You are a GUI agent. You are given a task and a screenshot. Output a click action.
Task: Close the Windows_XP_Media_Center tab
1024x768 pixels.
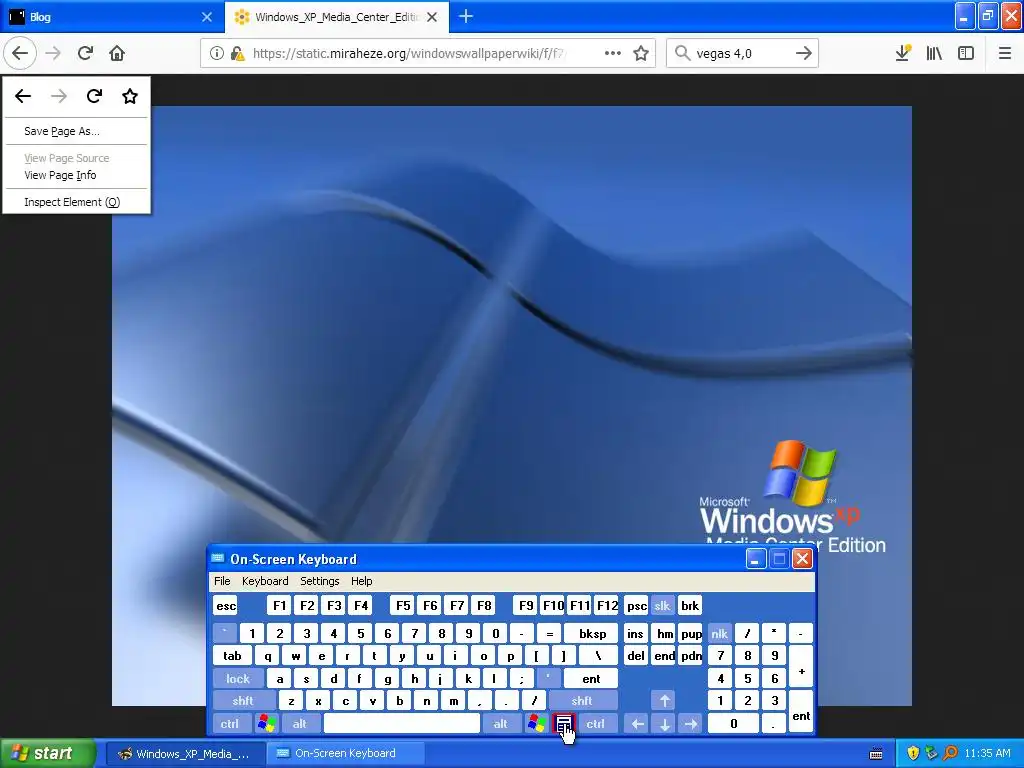[x=432, y=17]
